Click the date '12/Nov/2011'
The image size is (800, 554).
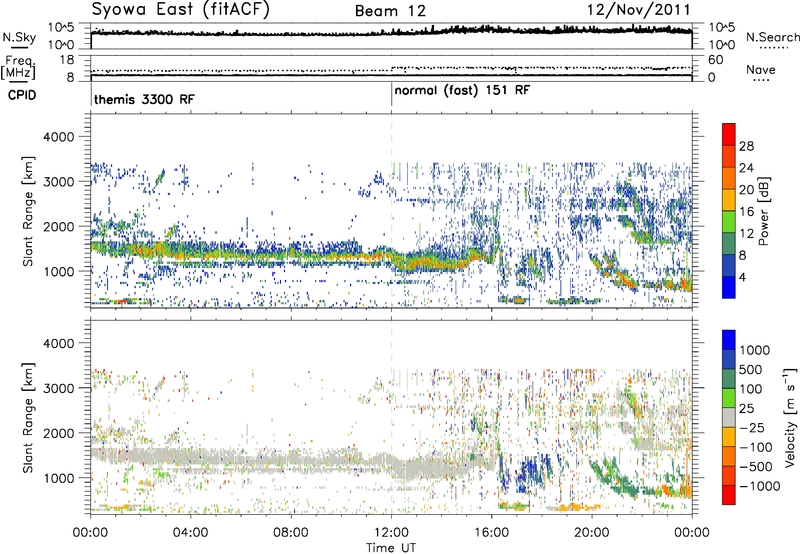tap(639, 10)
